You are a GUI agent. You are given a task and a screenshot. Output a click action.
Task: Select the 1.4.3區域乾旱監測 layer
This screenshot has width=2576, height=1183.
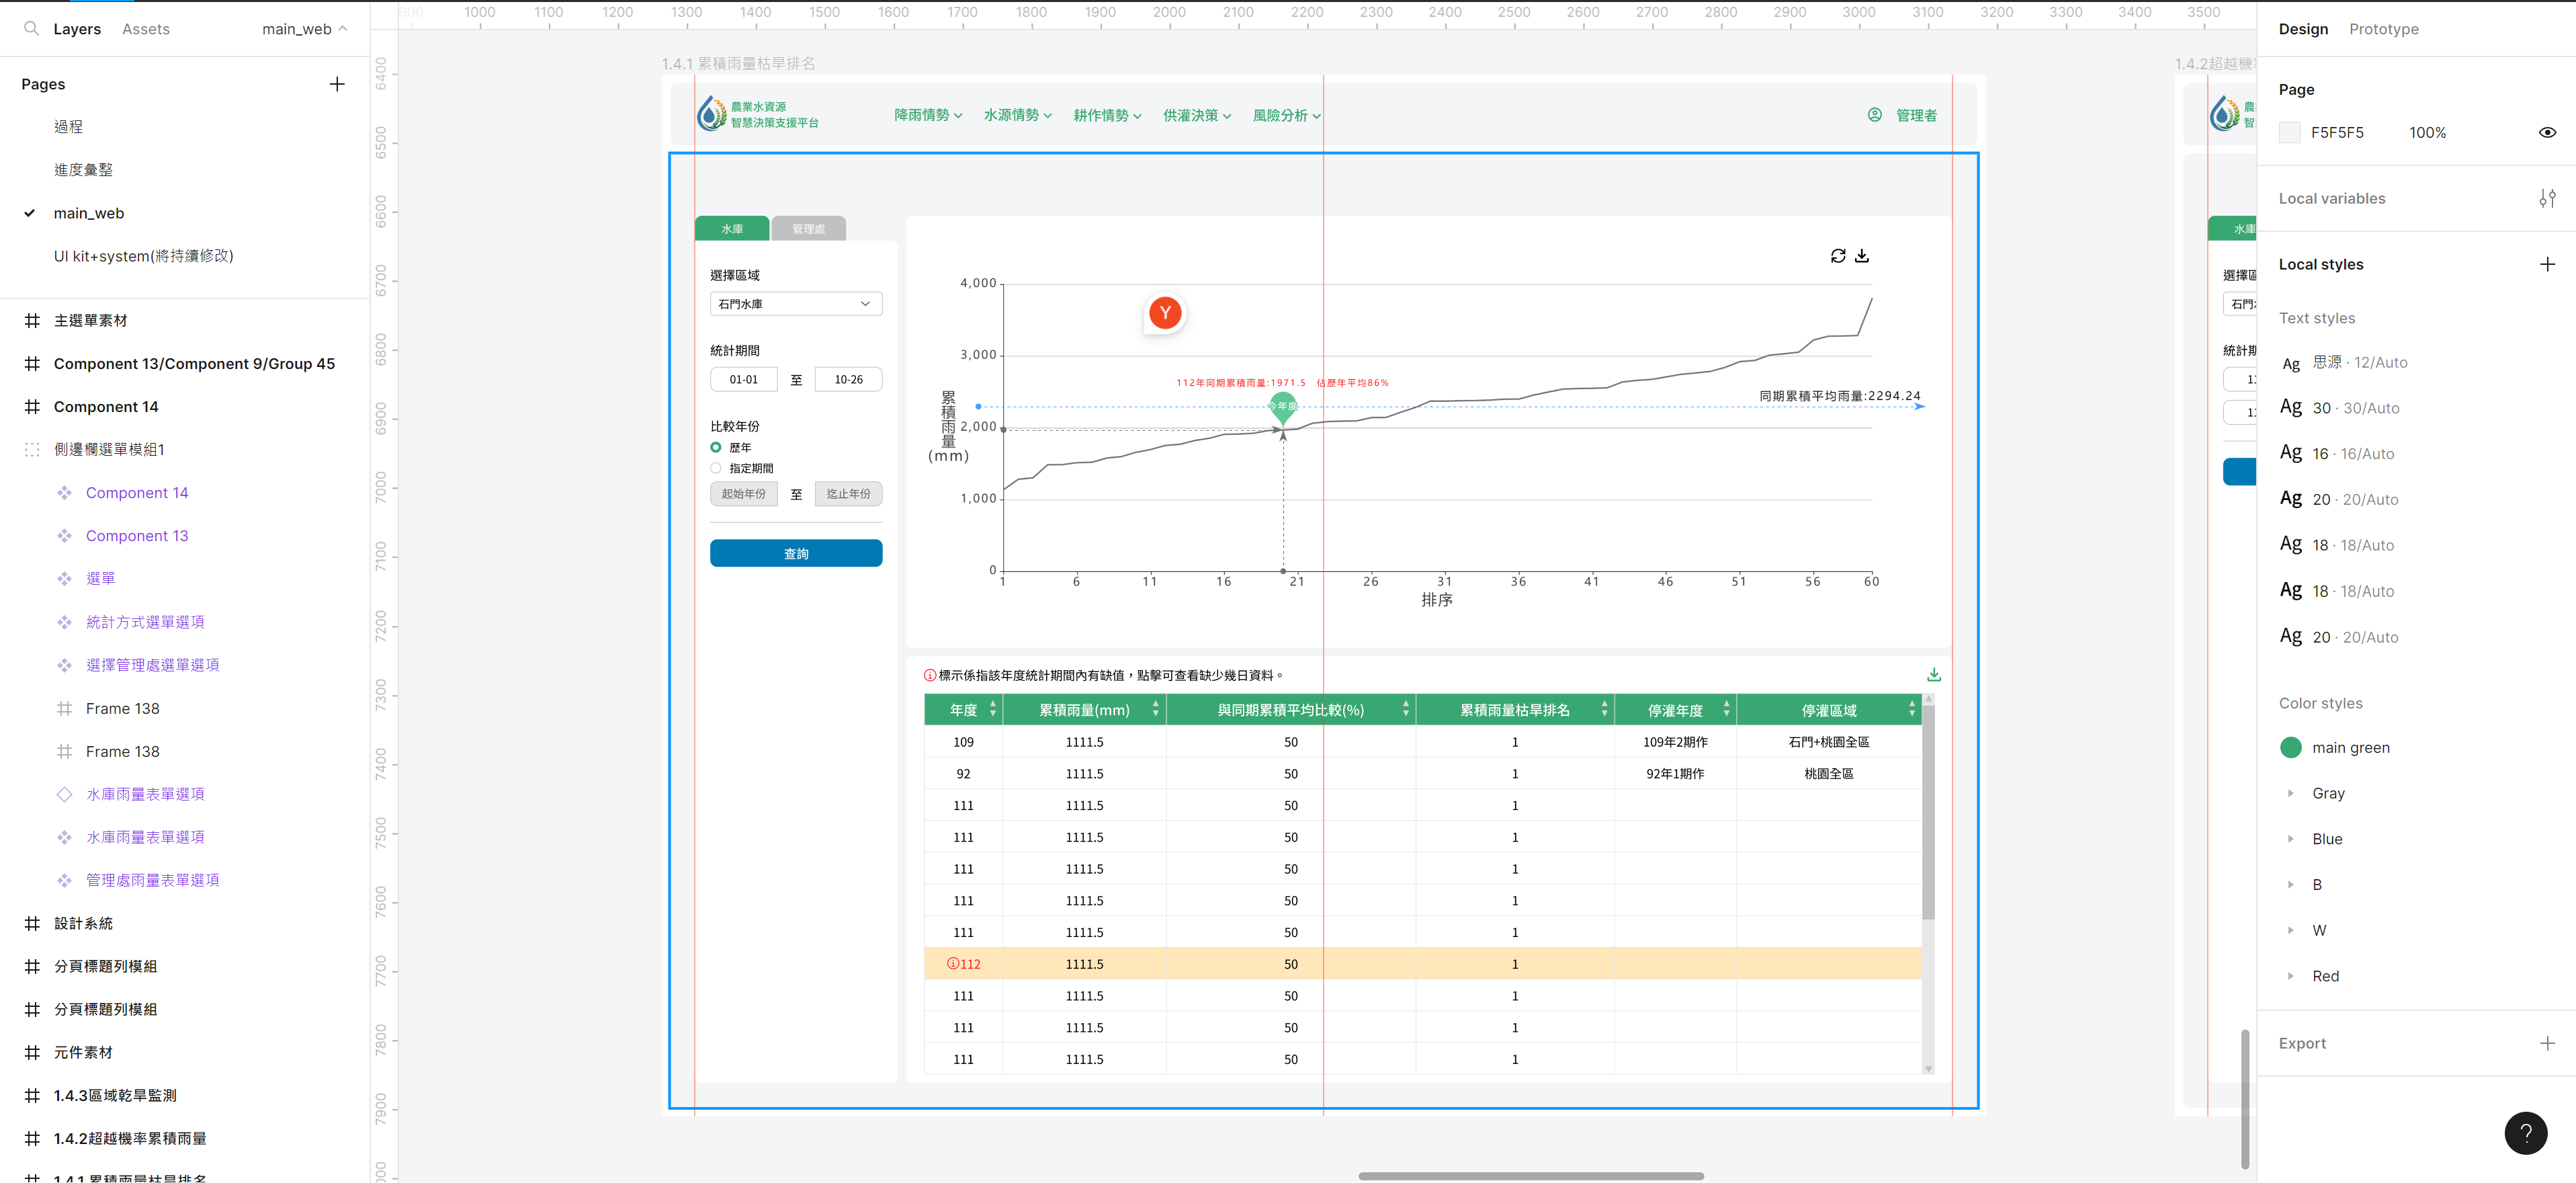point(115,1096)
